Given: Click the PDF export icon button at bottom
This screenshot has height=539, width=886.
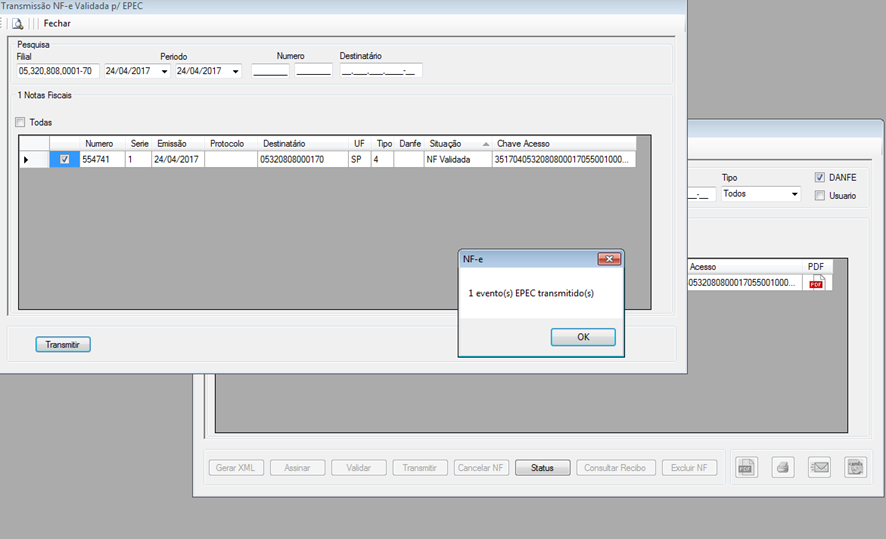Looking at the screenshot, I should pyautogui.click(x=746, y=467).
